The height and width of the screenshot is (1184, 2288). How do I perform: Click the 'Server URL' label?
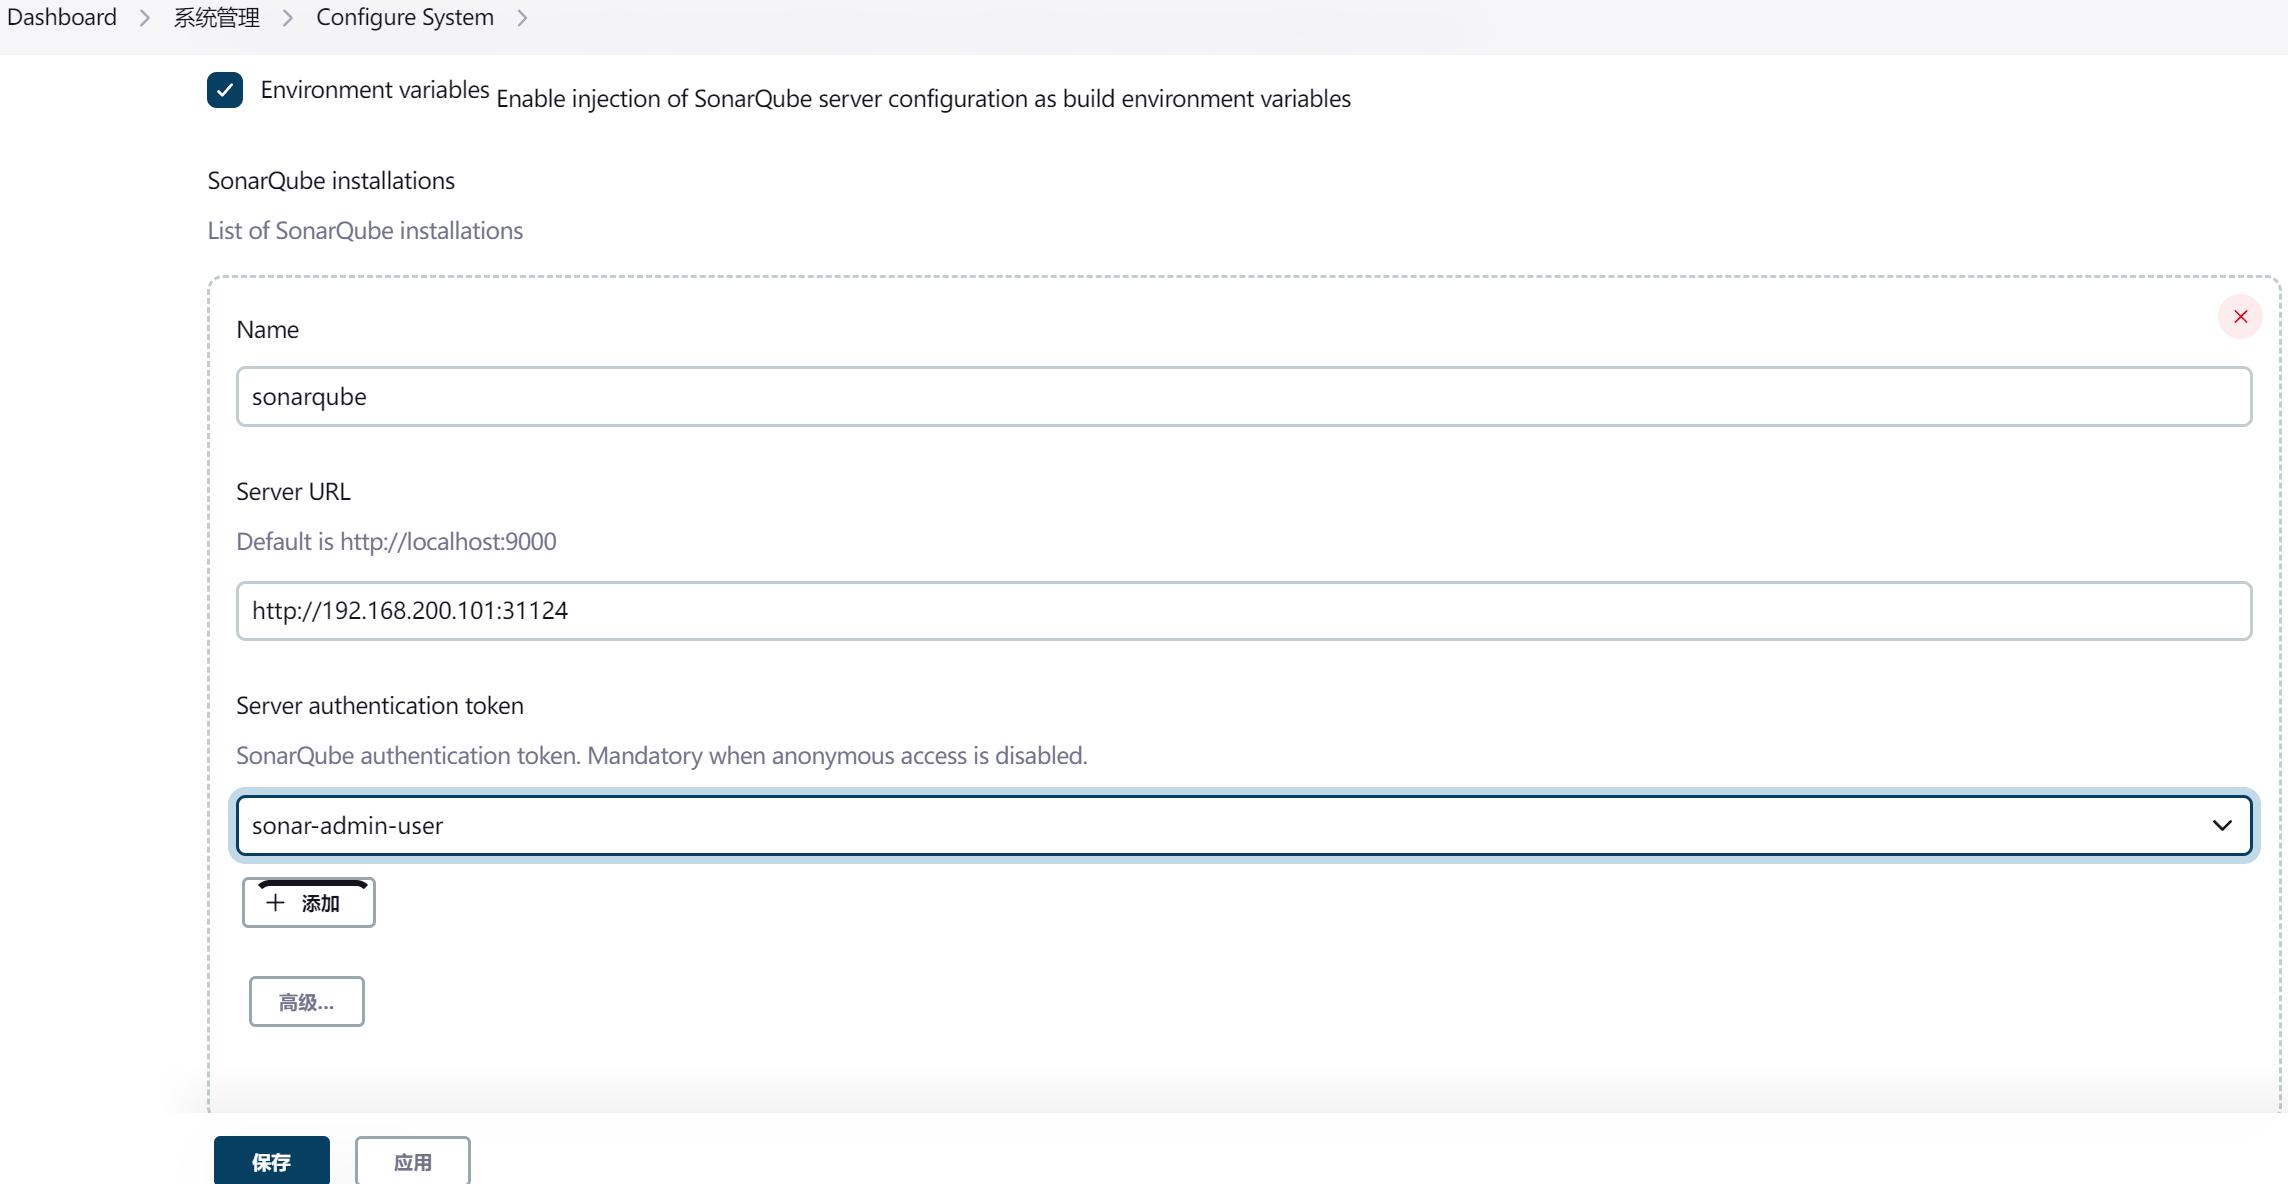tap(293, 492)
